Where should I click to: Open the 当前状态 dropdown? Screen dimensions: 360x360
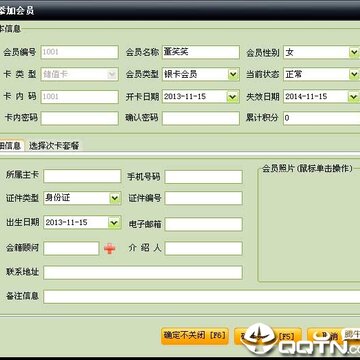[x=354, y=74]
